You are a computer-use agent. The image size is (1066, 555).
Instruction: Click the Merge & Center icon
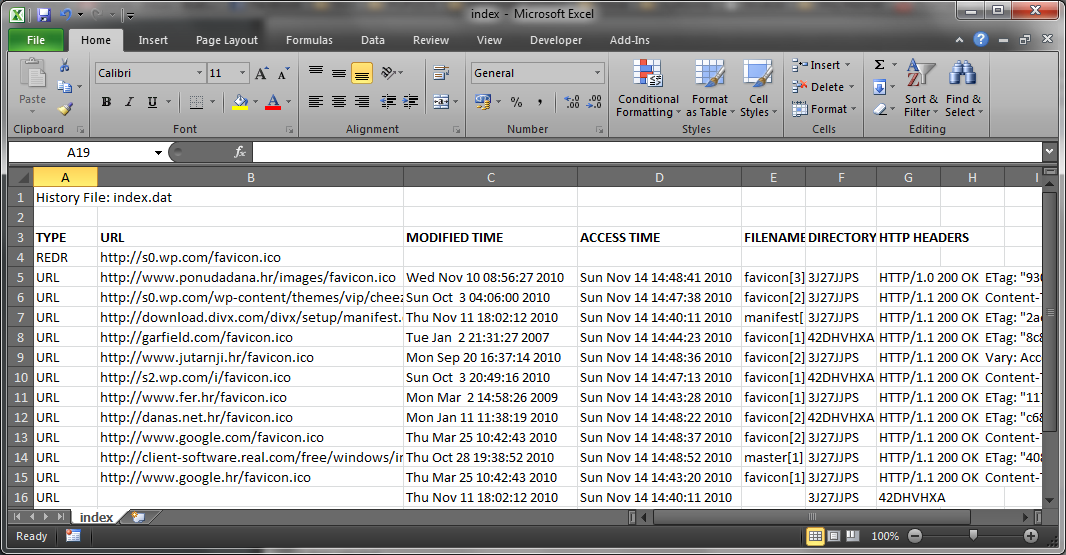[442, 102]
